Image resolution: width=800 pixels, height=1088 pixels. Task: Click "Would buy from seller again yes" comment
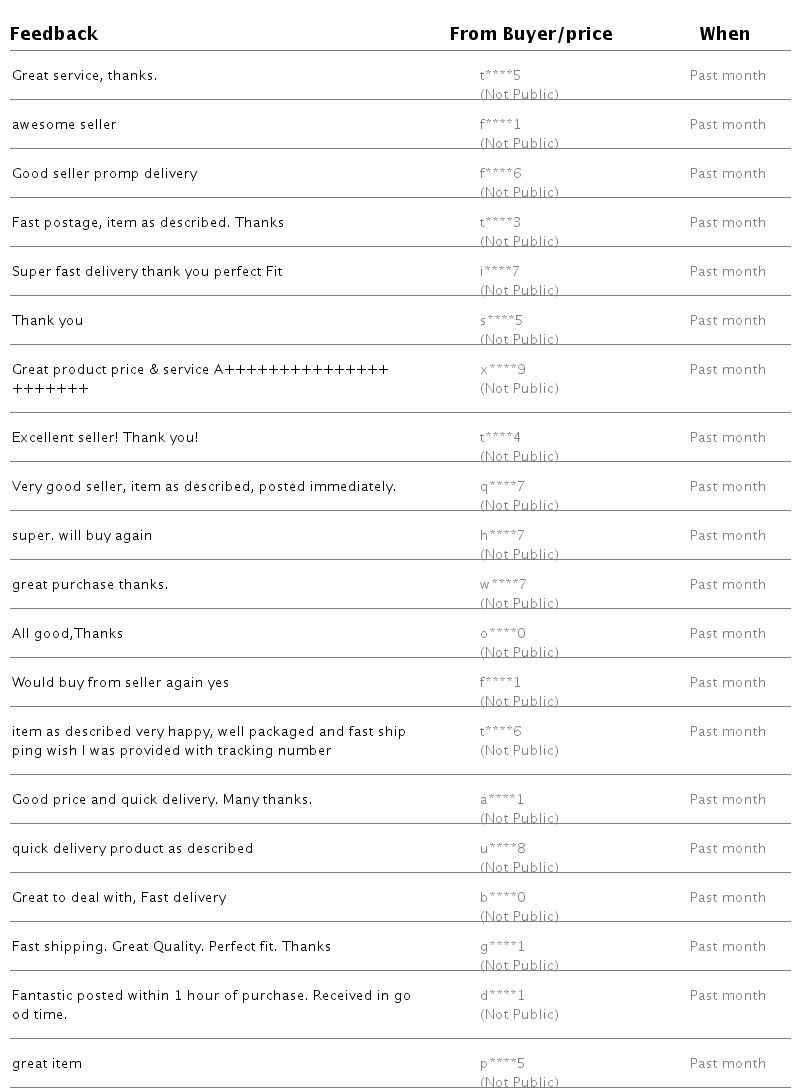coord(120,682)
